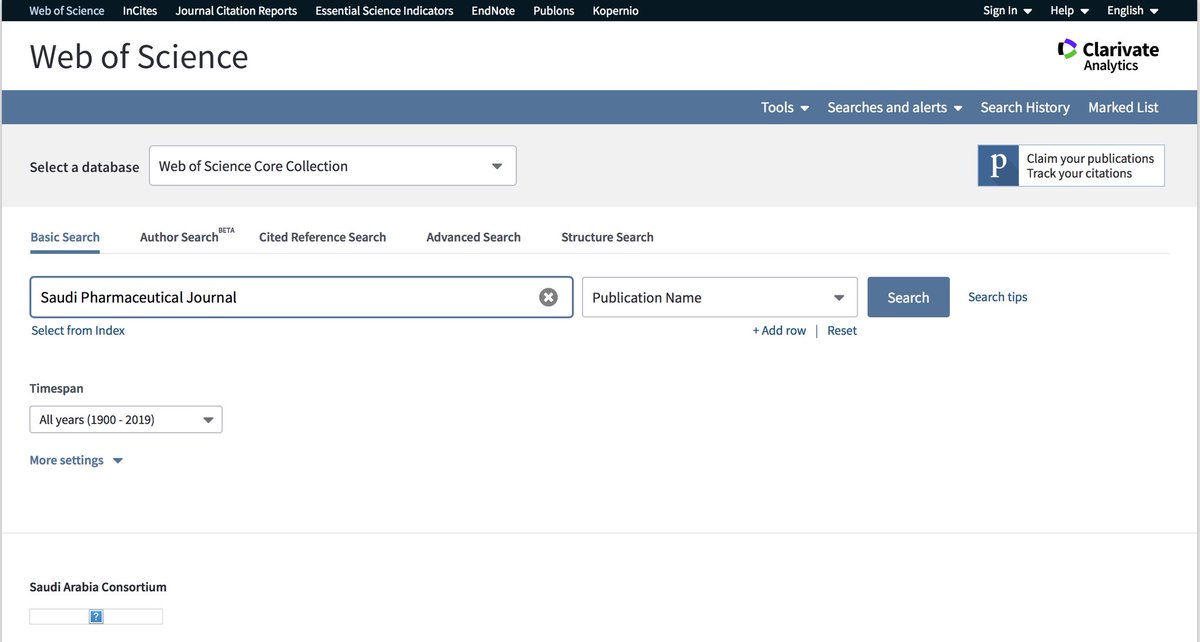Click the Reset link
Screen dimensions: 1200x642
click(842, 331)
